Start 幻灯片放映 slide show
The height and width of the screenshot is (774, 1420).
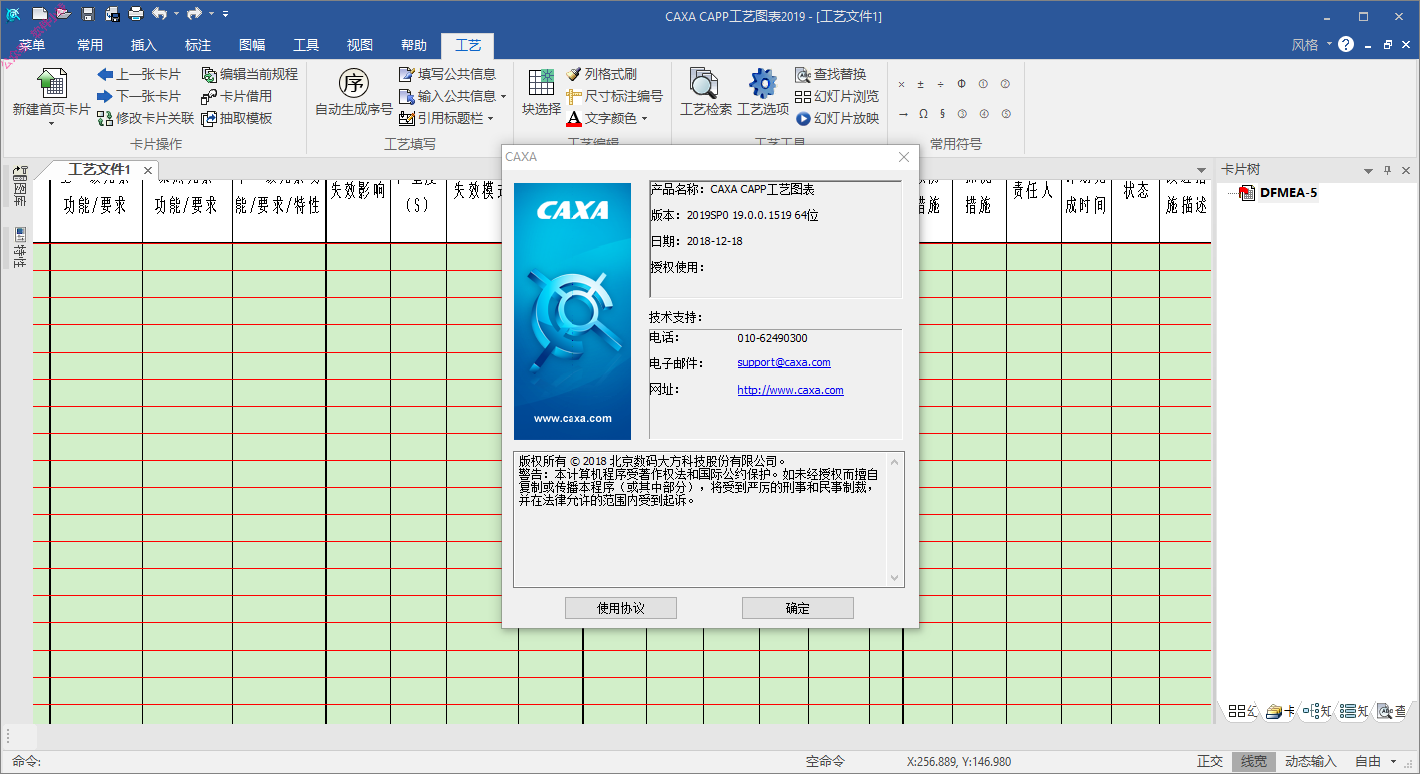[x=837, y=118]
